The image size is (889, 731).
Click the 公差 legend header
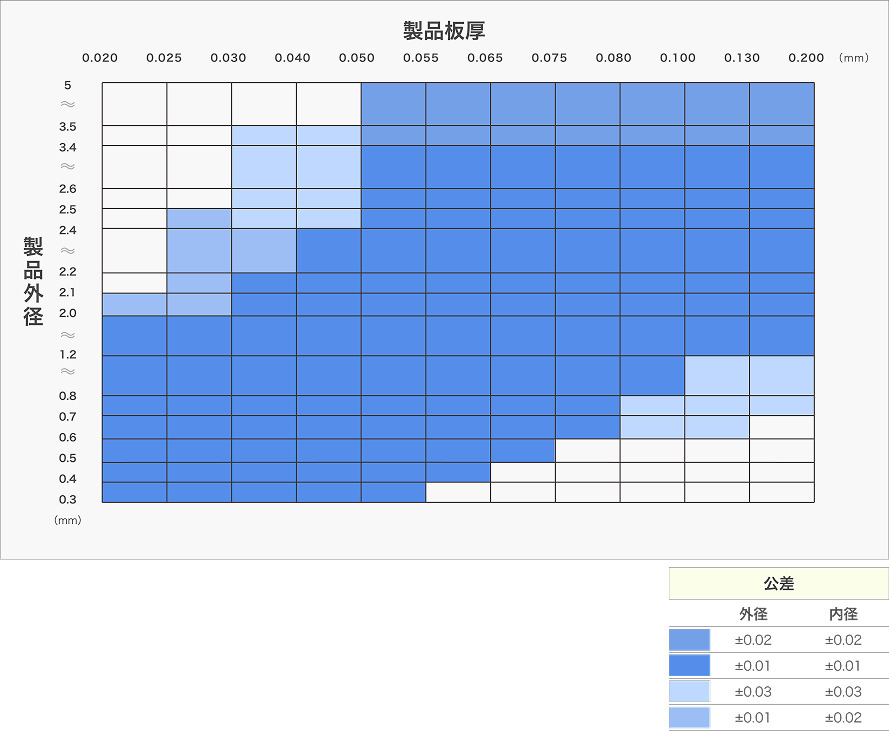(x=778, y=584)
